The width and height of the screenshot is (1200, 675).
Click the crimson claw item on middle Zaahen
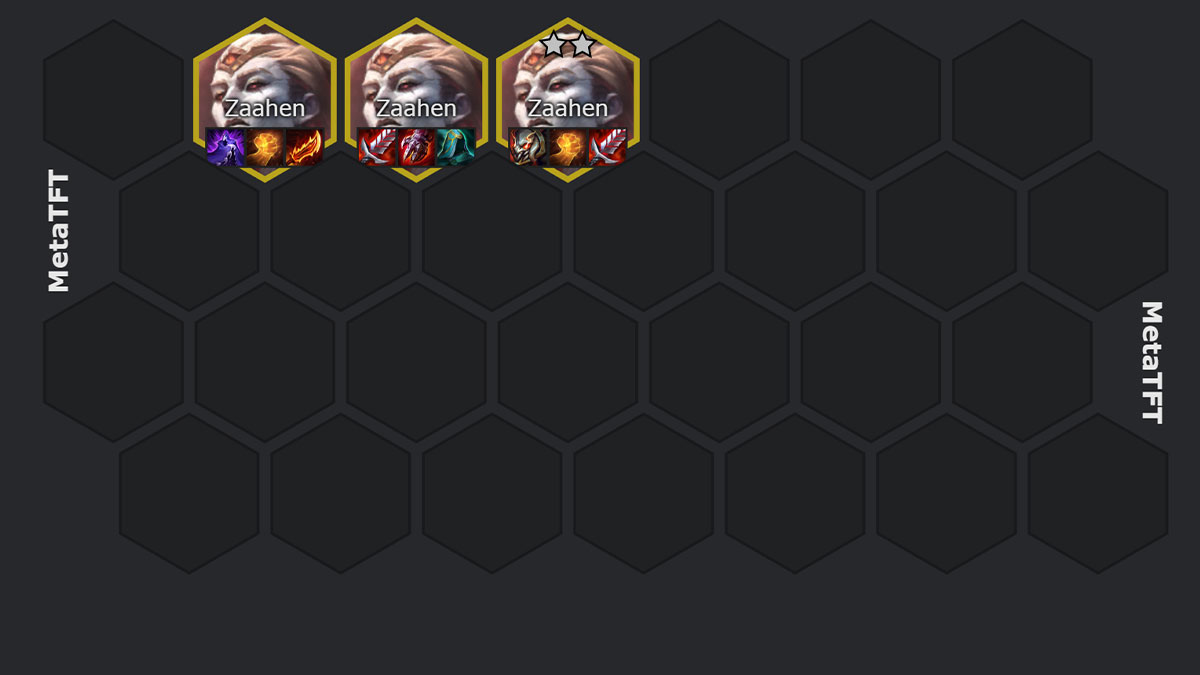(x=417, y=147)
